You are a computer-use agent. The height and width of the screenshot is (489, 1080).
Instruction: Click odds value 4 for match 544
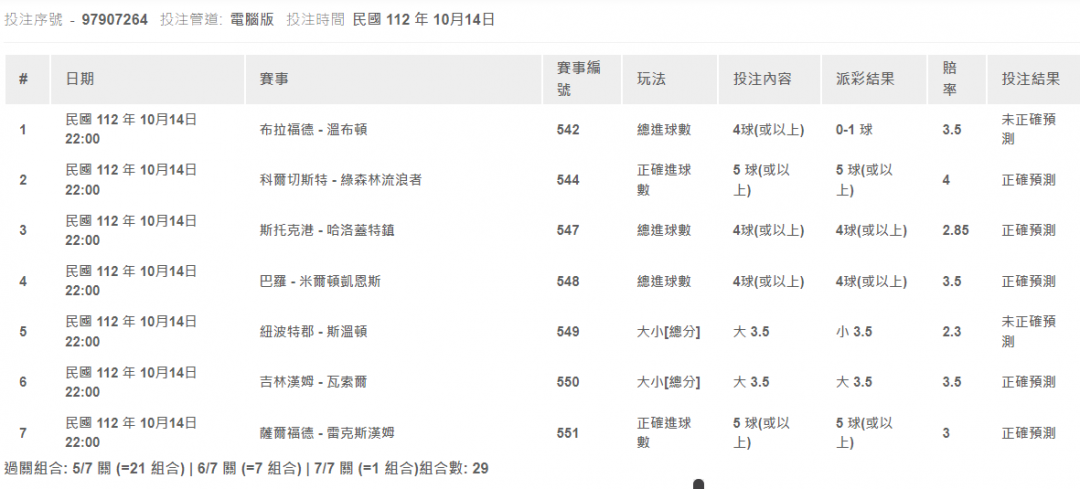pos(946,180)
